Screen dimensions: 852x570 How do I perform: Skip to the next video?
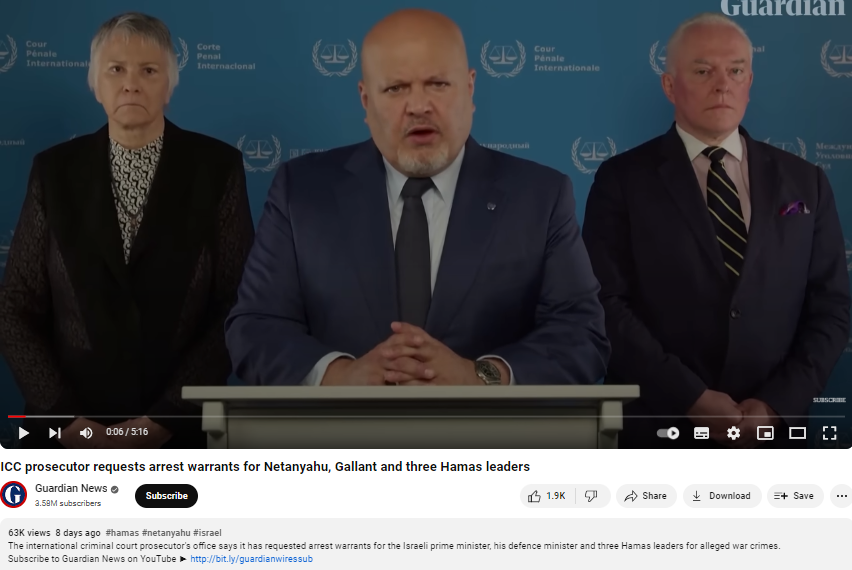coord(55,433)
